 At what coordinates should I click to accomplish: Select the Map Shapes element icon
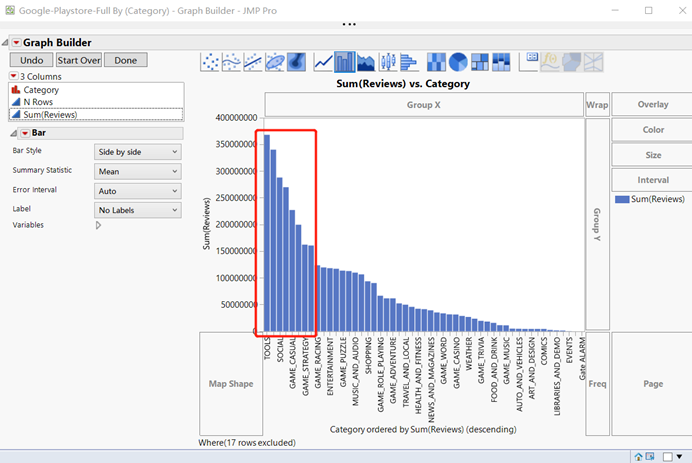[572, 62]
